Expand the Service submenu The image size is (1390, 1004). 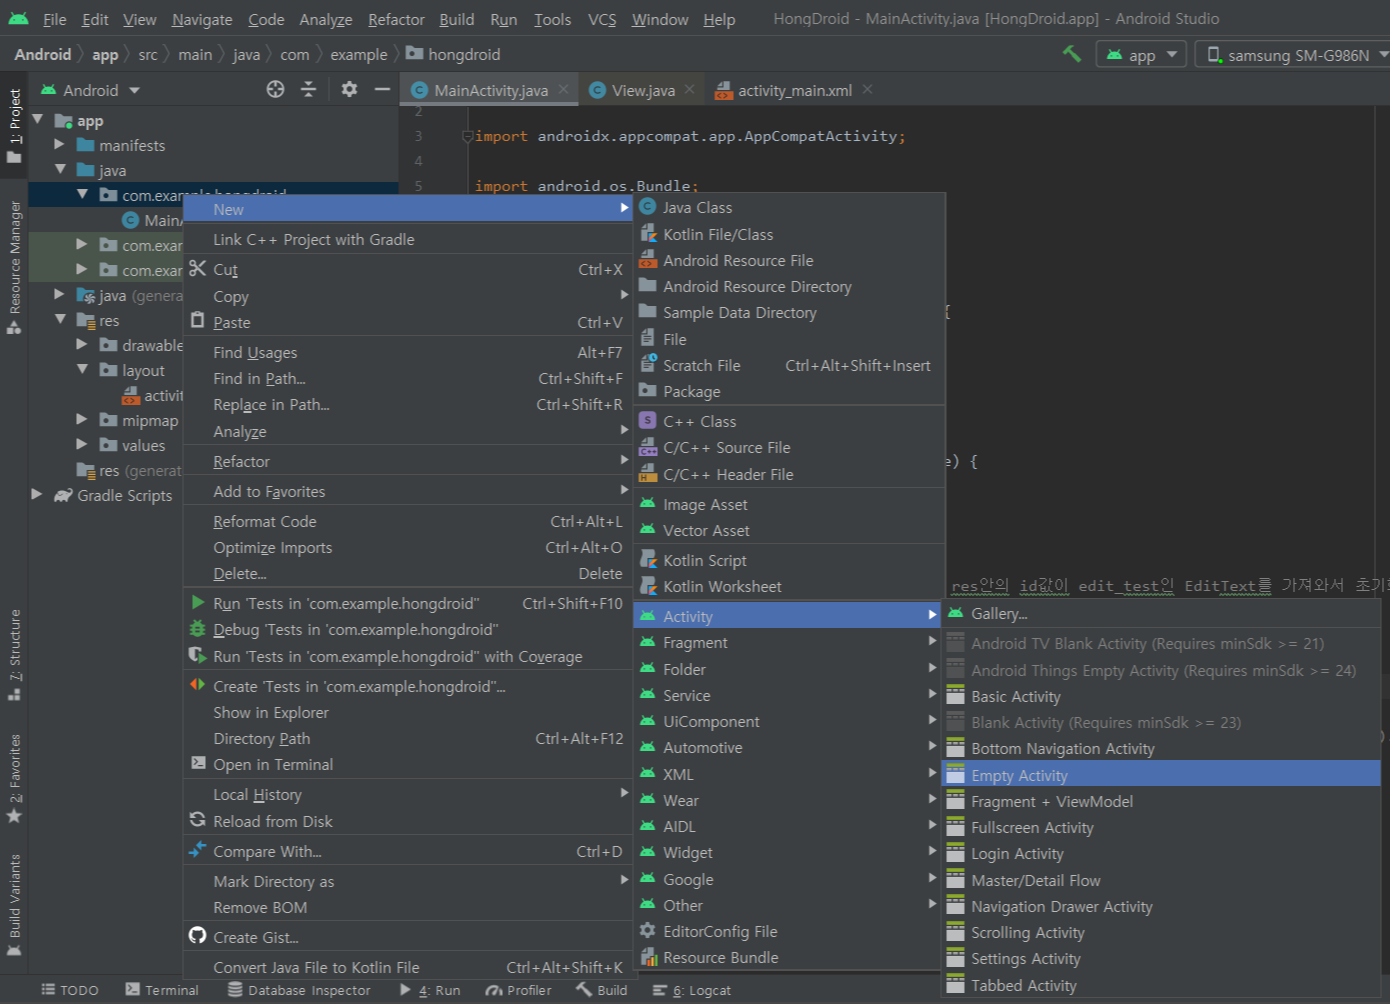click(790, 695)
